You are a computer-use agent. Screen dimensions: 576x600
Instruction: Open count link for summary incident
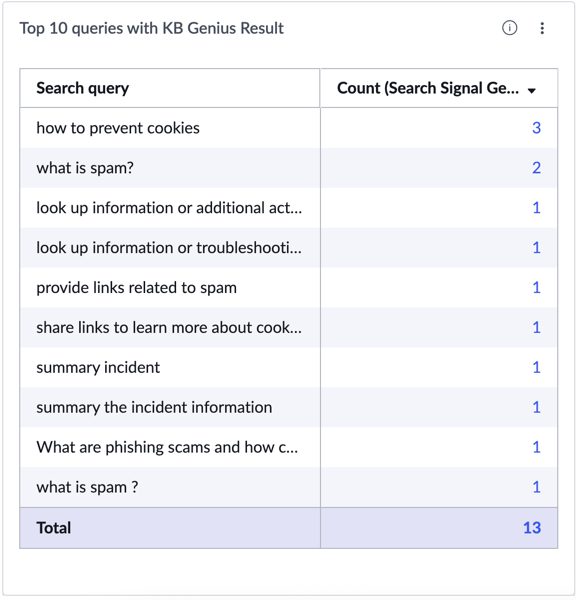coord(536,367)
